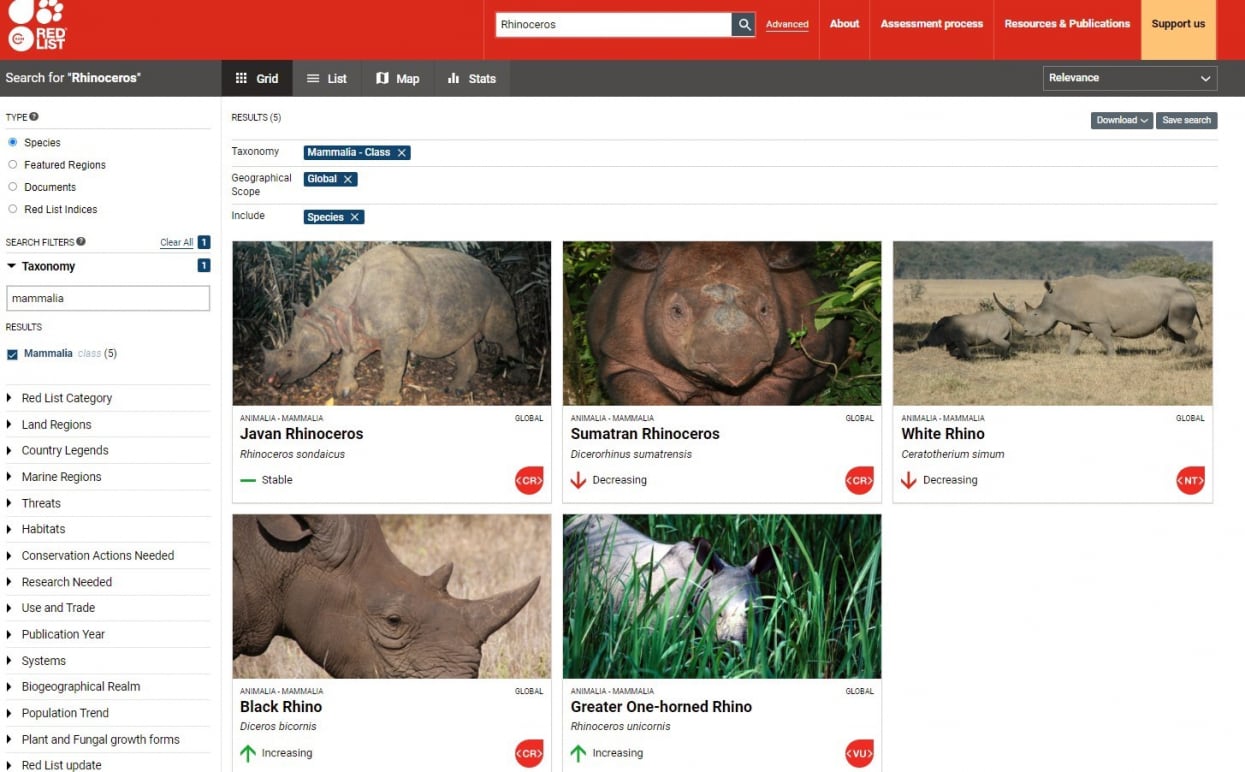Click the search magnifier icon

(743, 25)
